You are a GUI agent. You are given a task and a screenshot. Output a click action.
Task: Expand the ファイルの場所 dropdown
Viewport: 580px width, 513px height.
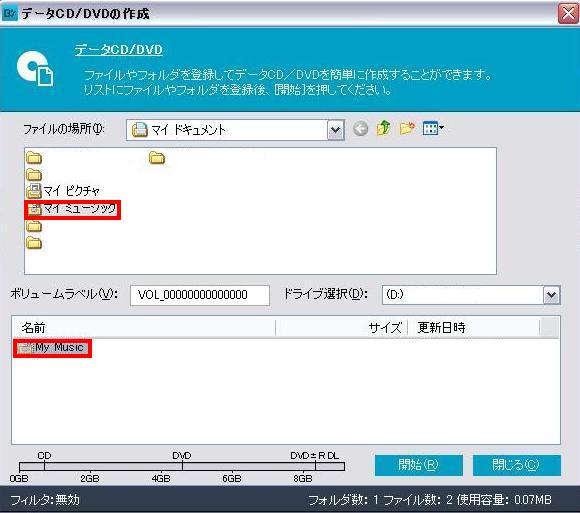335,130
